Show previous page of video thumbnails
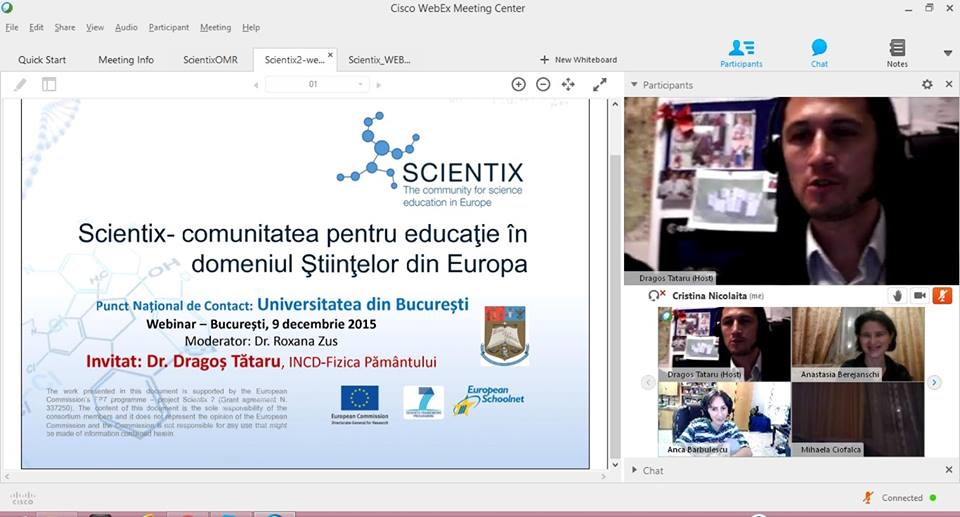 point(648,382)
